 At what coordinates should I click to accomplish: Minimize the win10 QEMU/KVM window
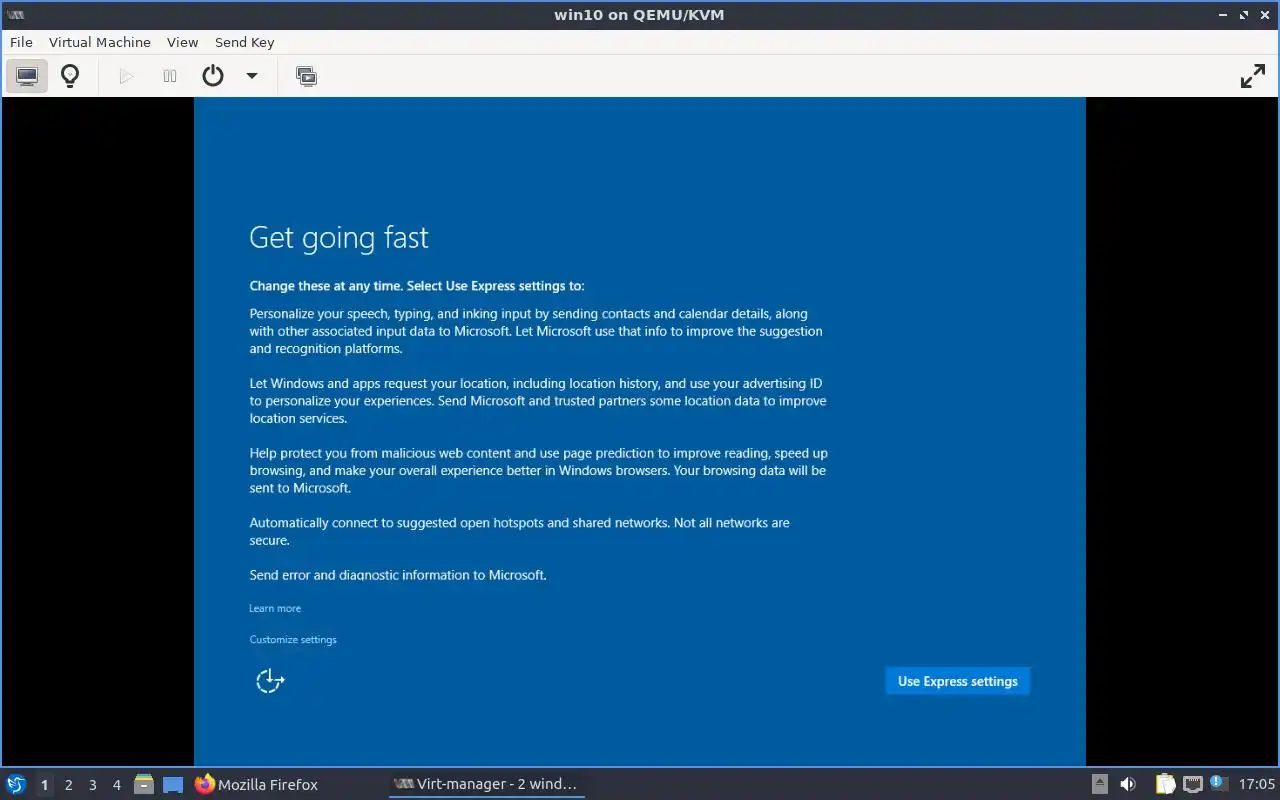click(1224, 15)
